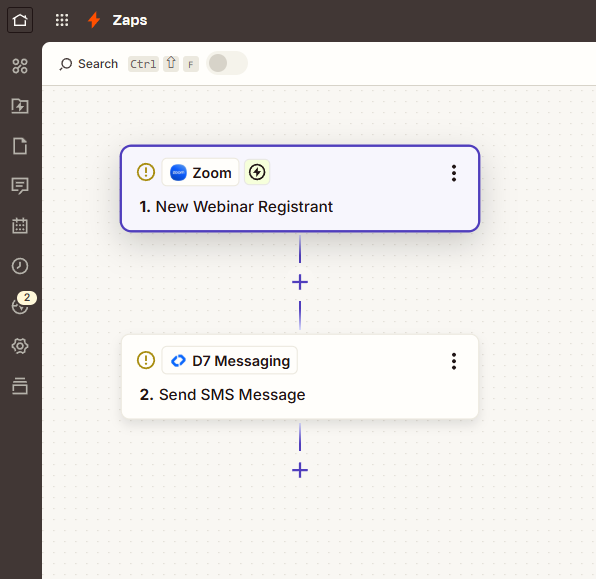Open the D7 Messaging step three-dot menu
The height and width of the screenshot is (579, 596).
click(454, 361)
